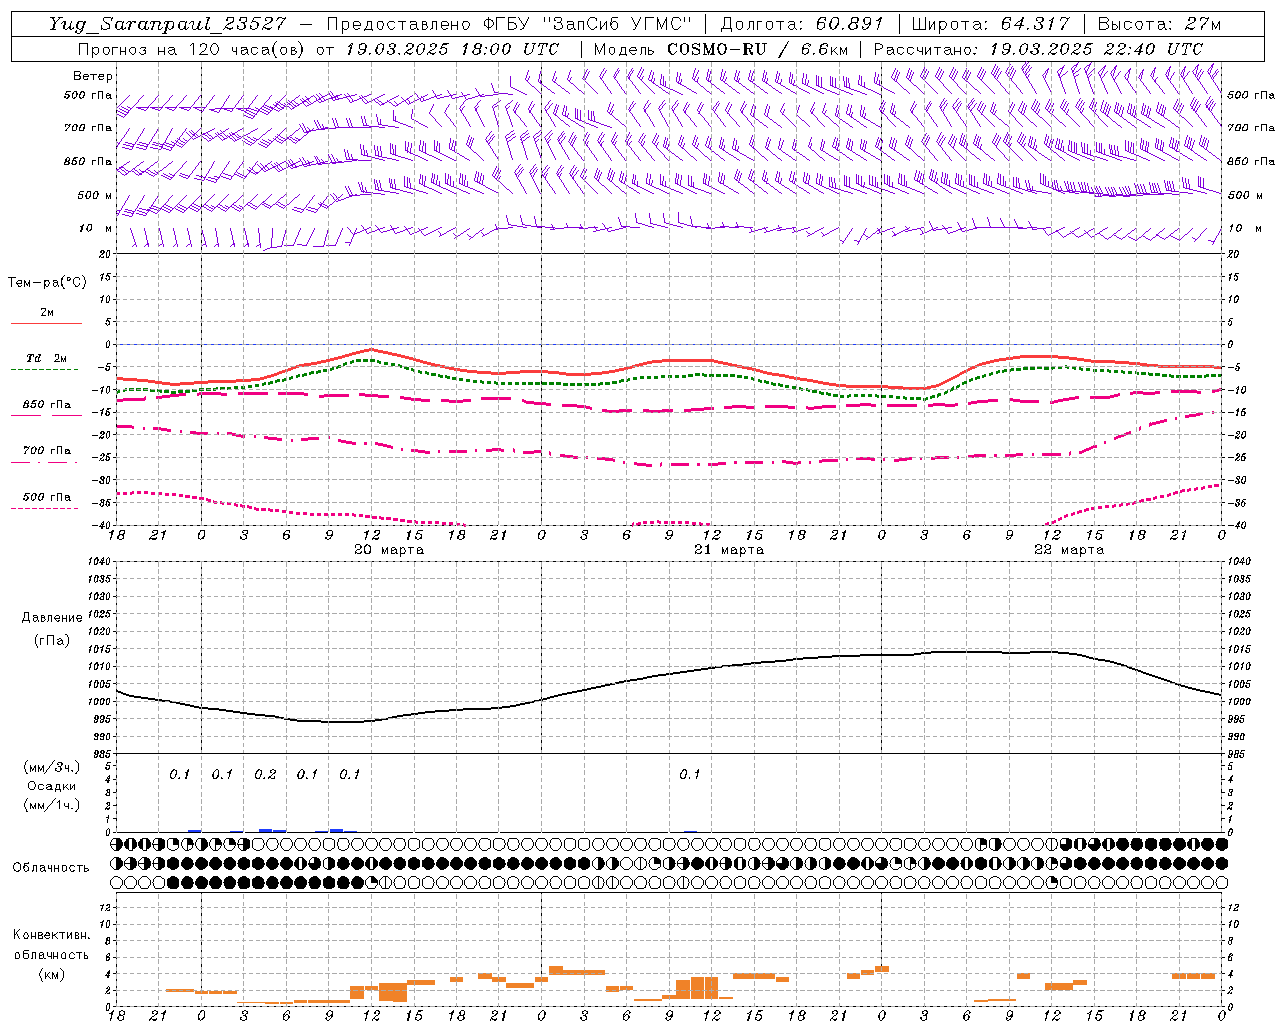1280x1024 pixels.
Task: Click the Тем-ра(°C) axis label
Action: 47,283
